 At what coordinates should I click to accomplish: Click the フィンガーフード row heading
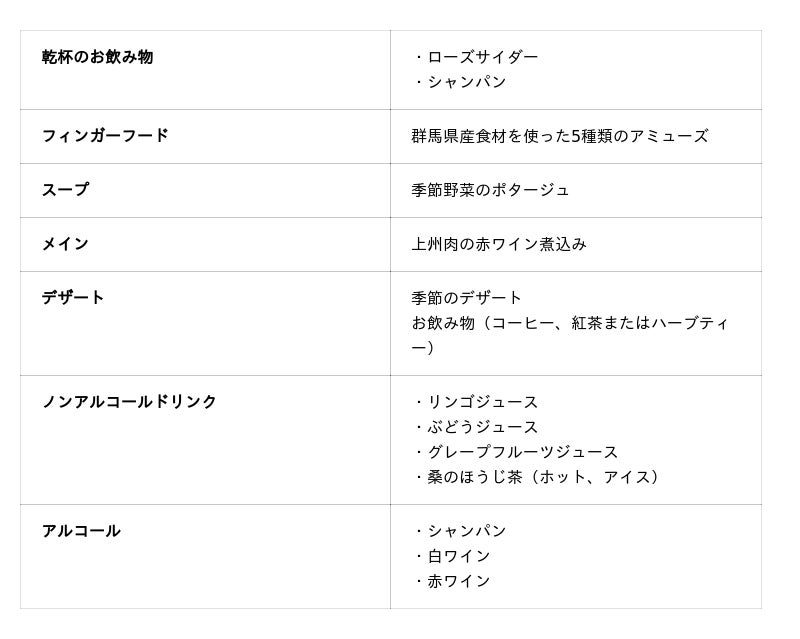pos(105,135)
